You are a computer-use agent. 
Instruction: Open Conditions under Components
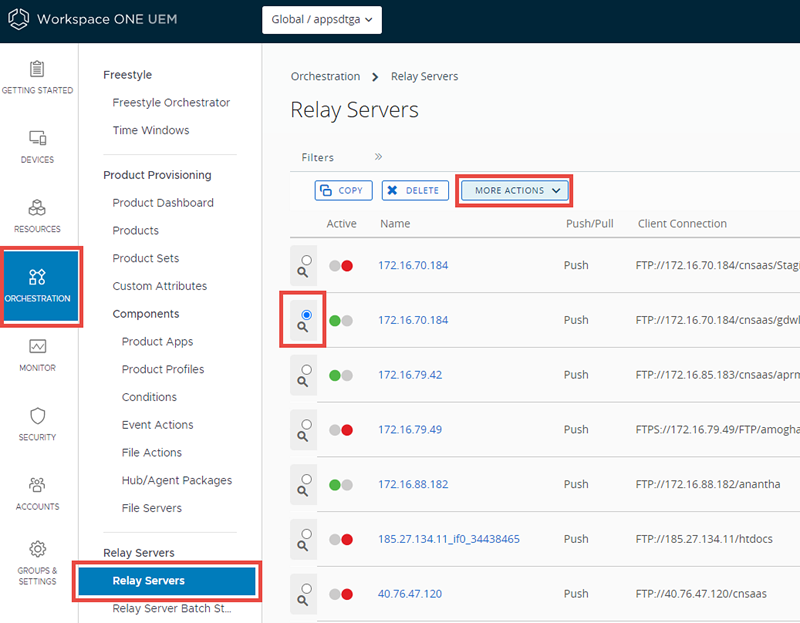[x=149, y=397]
